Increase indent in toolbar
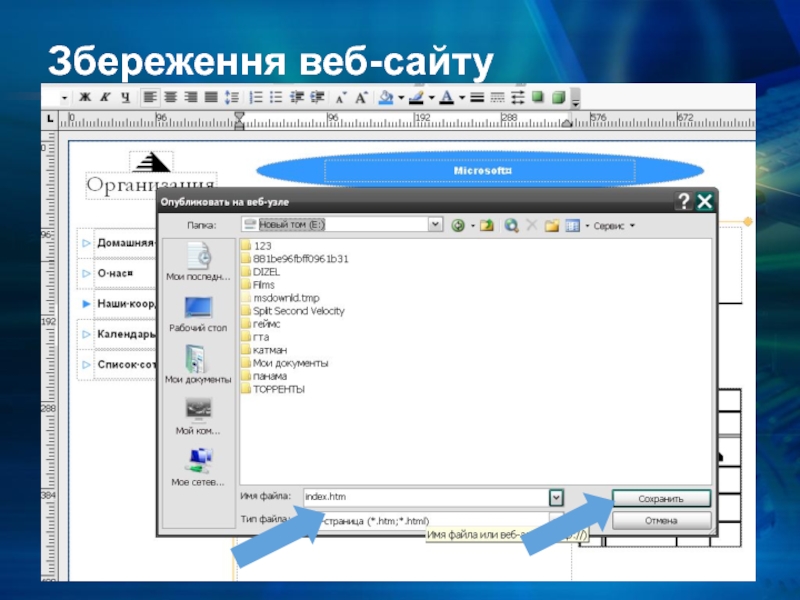Viewport: 800px width, 600px height. tap(317, 97)
